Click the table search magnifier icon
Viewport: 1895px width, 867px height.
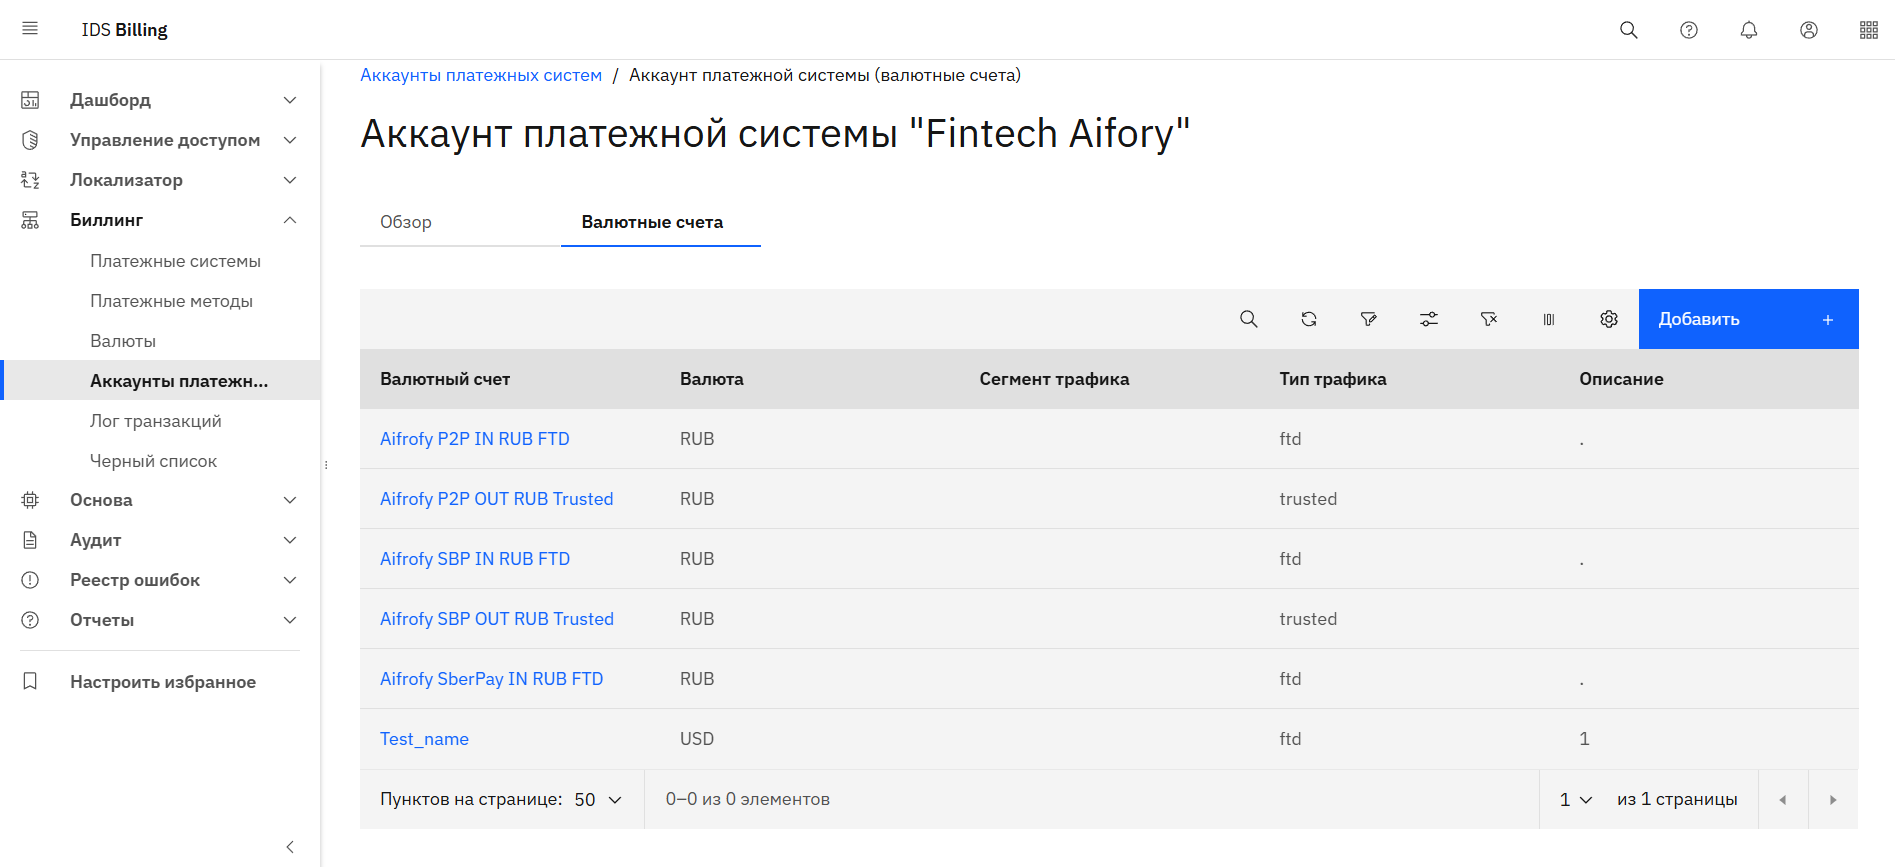[1248, 319]
